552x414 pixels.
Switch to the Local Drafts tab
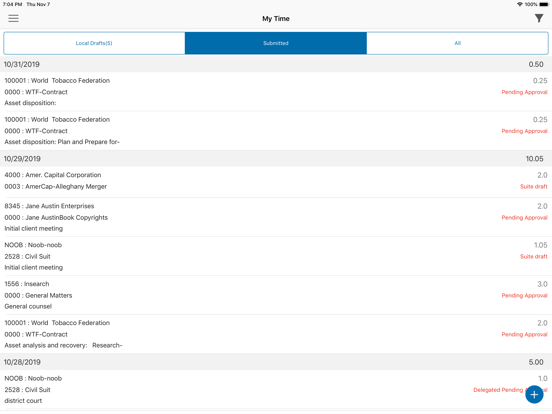94,43
